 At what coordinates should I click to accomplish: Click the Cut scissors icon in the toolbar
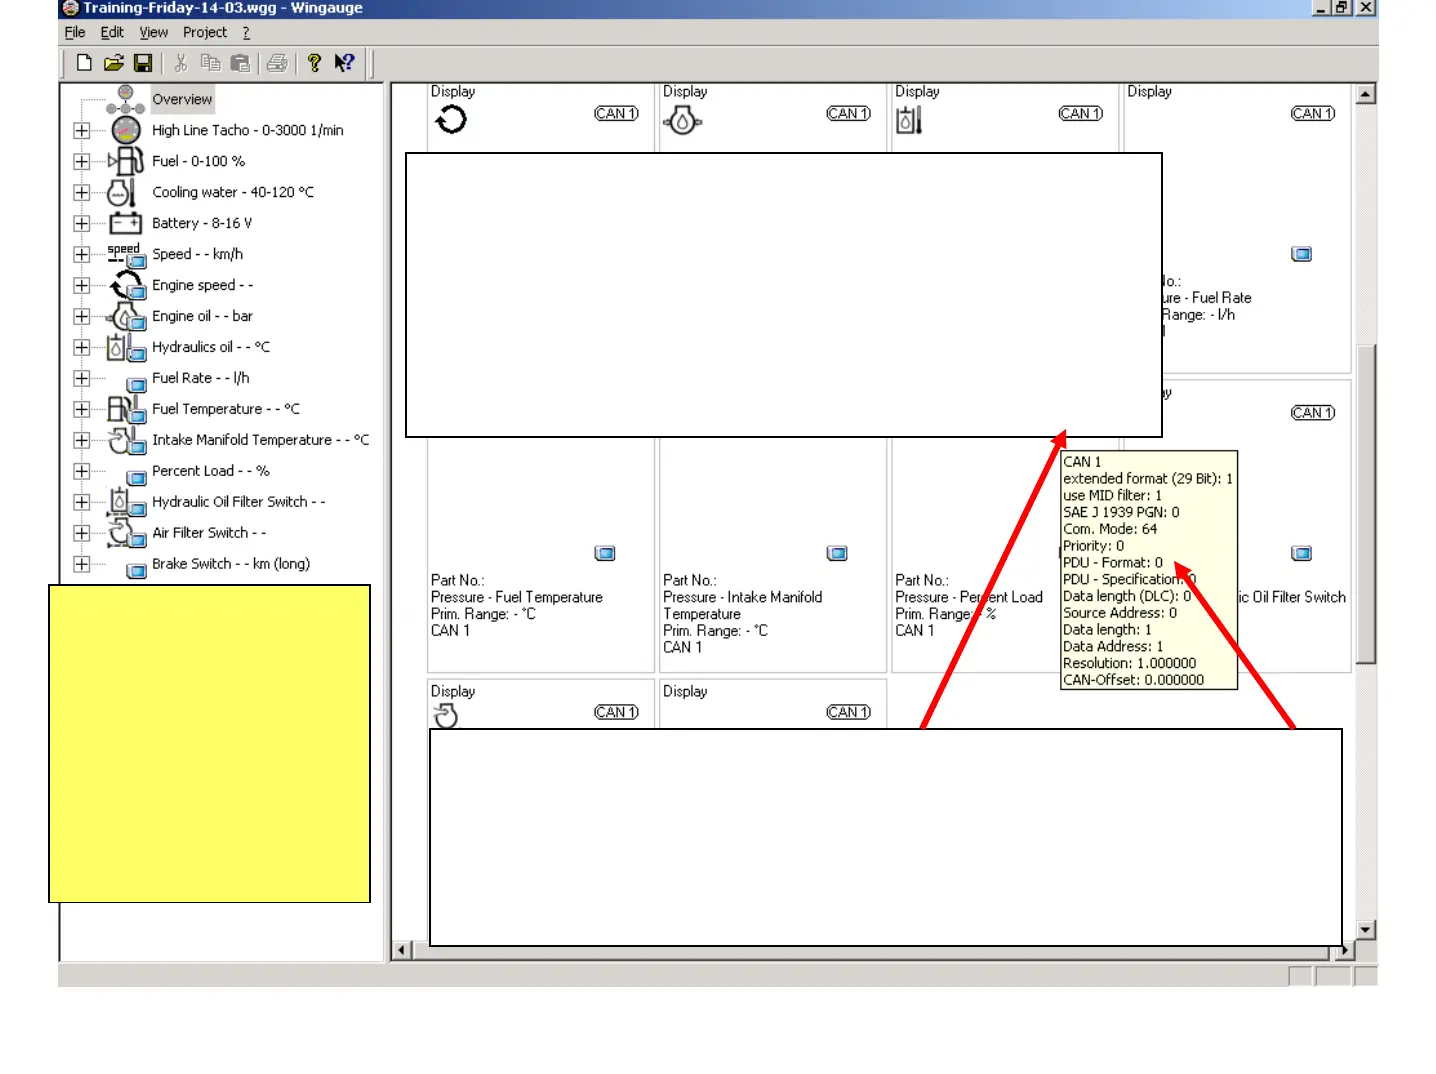tap(181, 63)
